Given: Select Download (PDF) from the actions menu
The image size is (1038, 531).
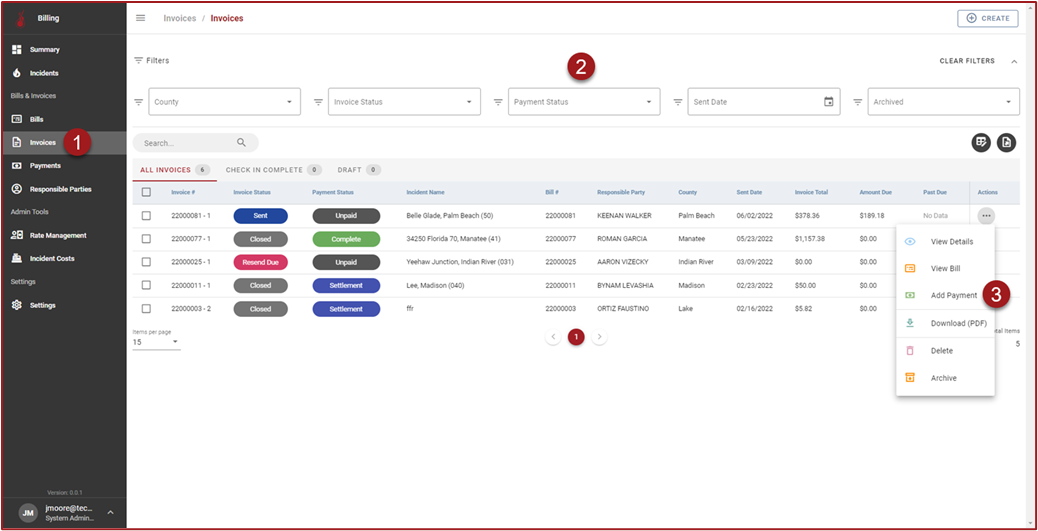Looking at the screenshot, I should 961,323.
